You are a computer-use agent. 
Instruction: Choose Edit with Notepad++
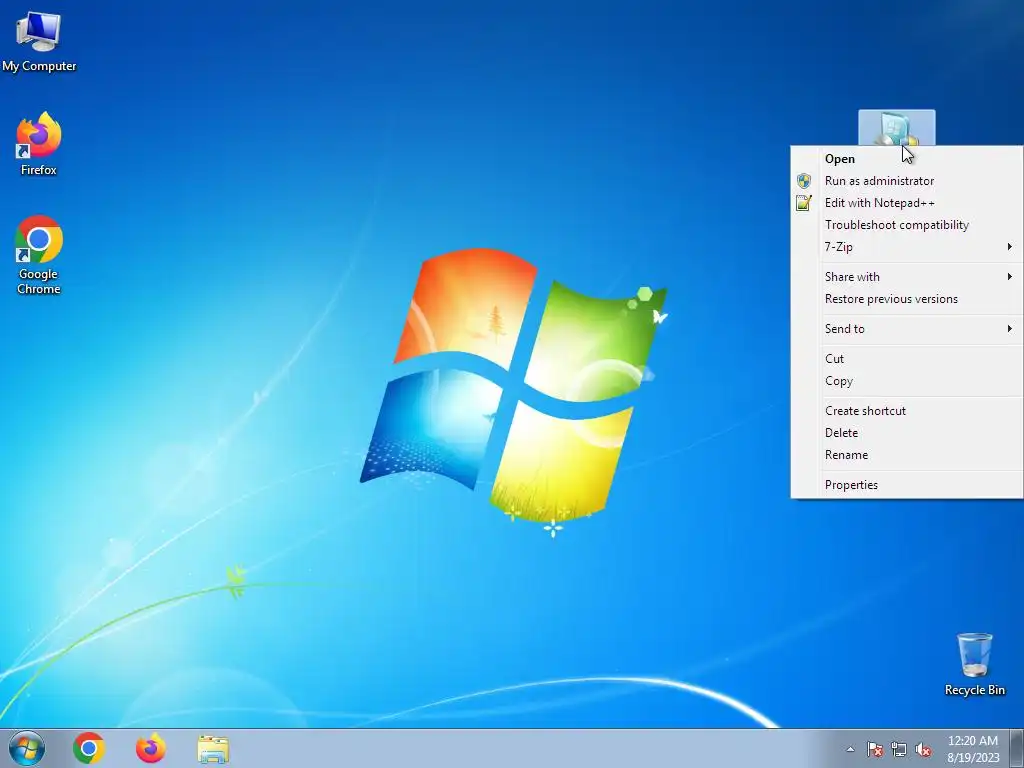906,203
